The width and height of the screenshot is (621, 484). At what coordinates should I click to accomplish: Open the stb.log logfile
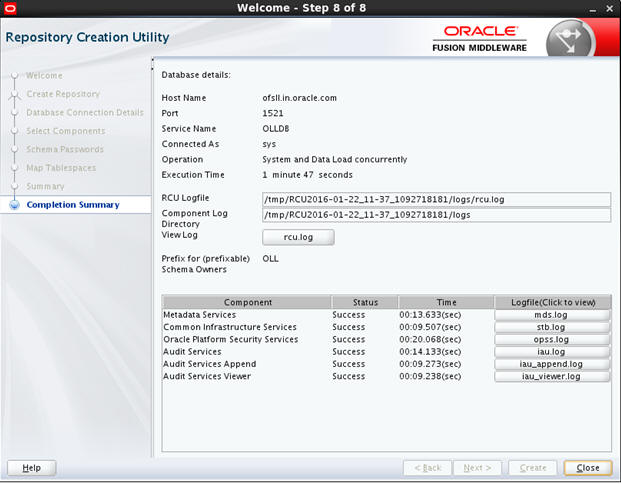552,328
